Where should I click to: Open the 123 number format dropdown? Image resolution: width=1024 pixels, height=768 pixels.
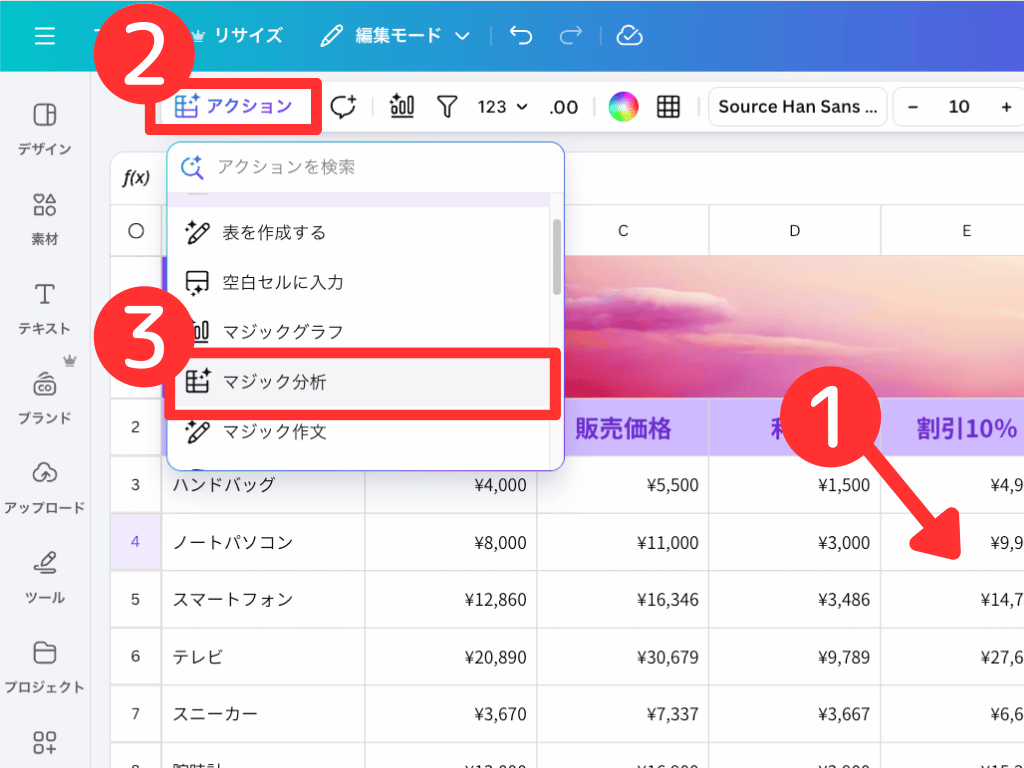click(x=502, y=107)
